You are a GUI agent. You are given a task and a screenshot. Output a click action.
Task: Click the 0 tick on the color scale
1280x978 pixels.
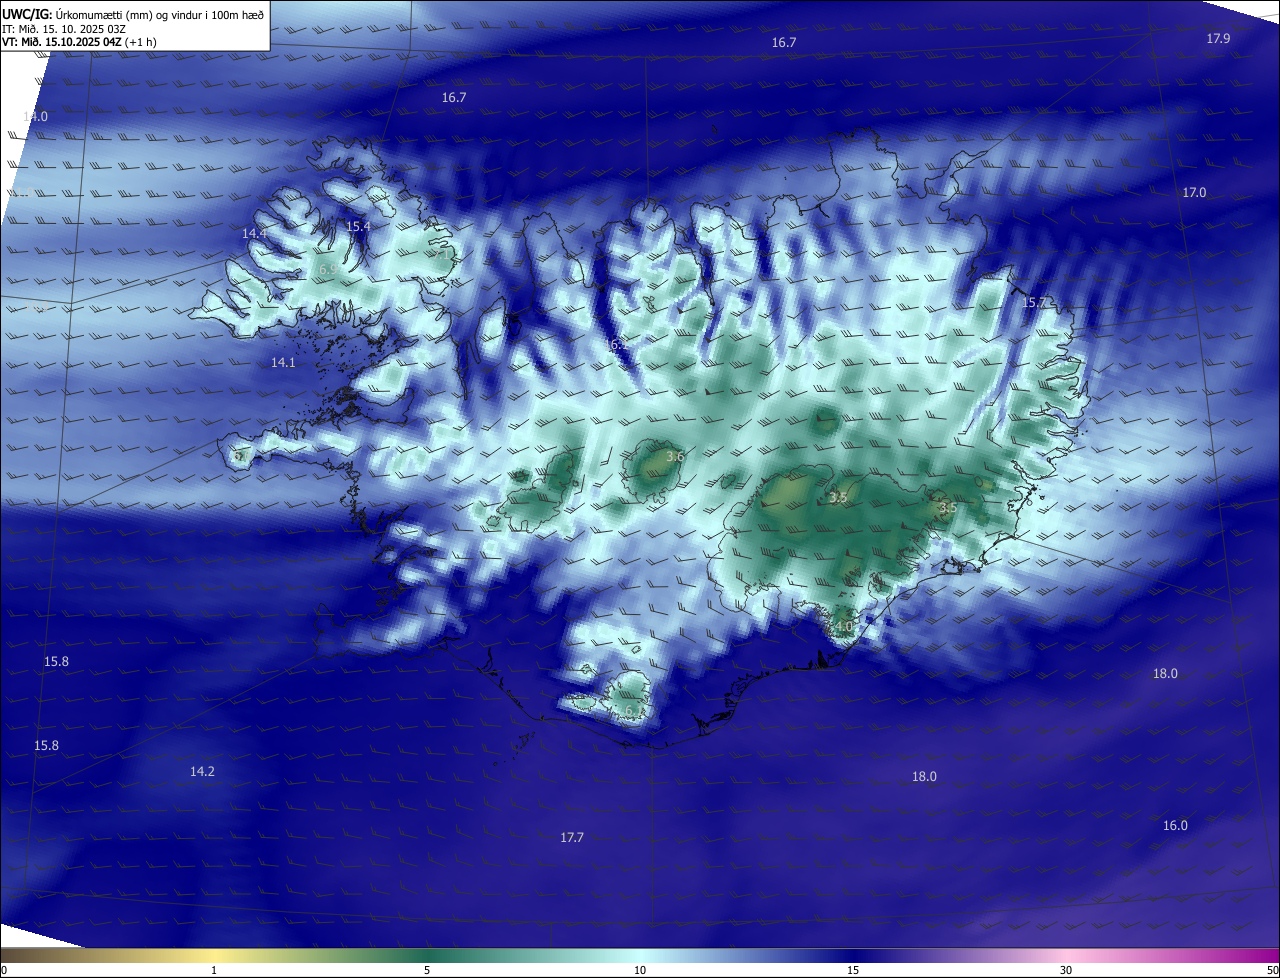pos(4,970)
